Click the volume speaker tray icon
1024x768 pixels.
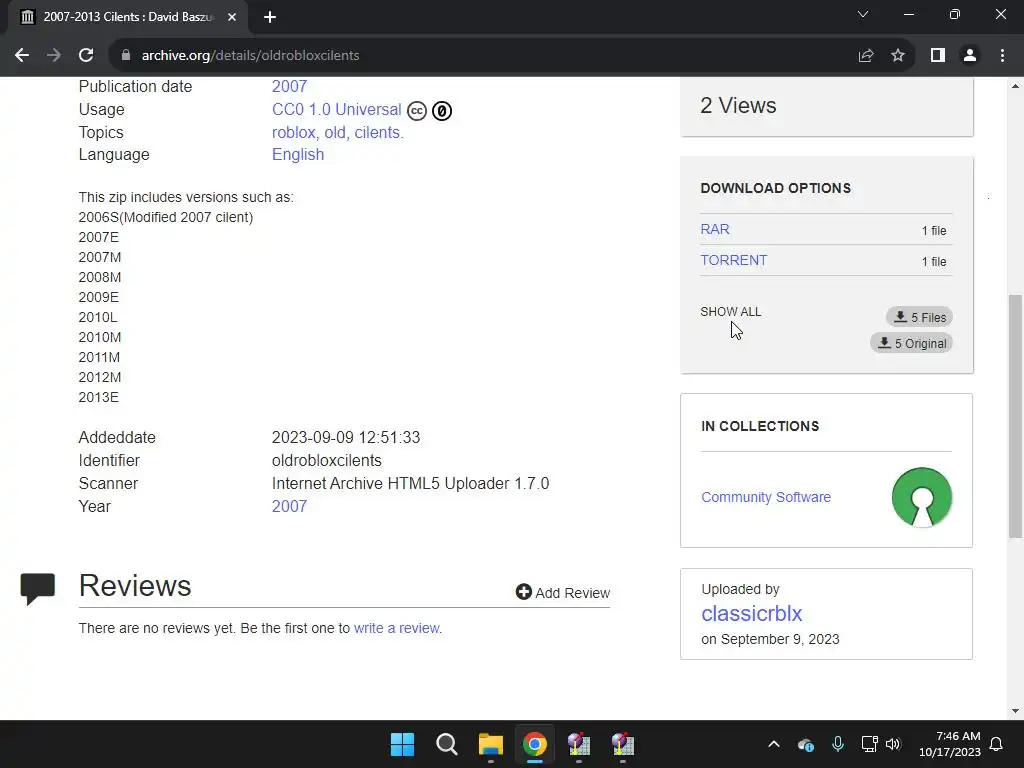coord(893,744)
